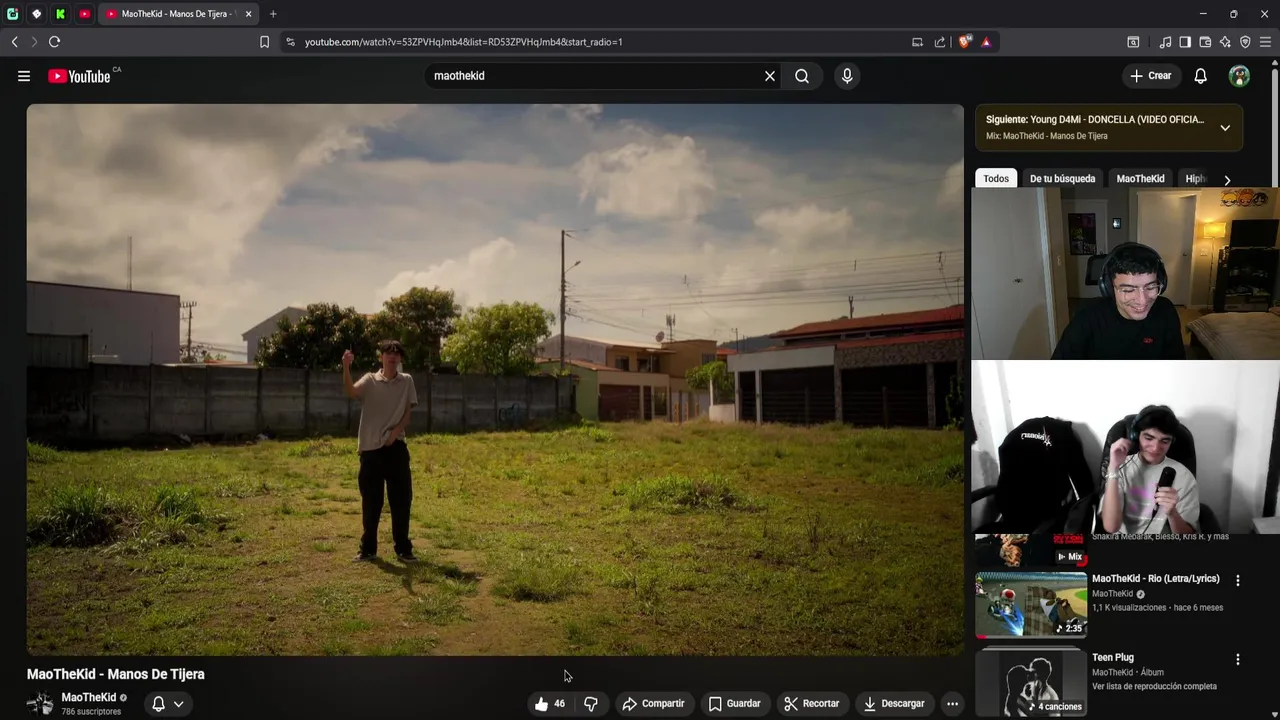Switch to the red YouTube pinned tab
The height and width of the screenshot is (720, 1280).
84,14
